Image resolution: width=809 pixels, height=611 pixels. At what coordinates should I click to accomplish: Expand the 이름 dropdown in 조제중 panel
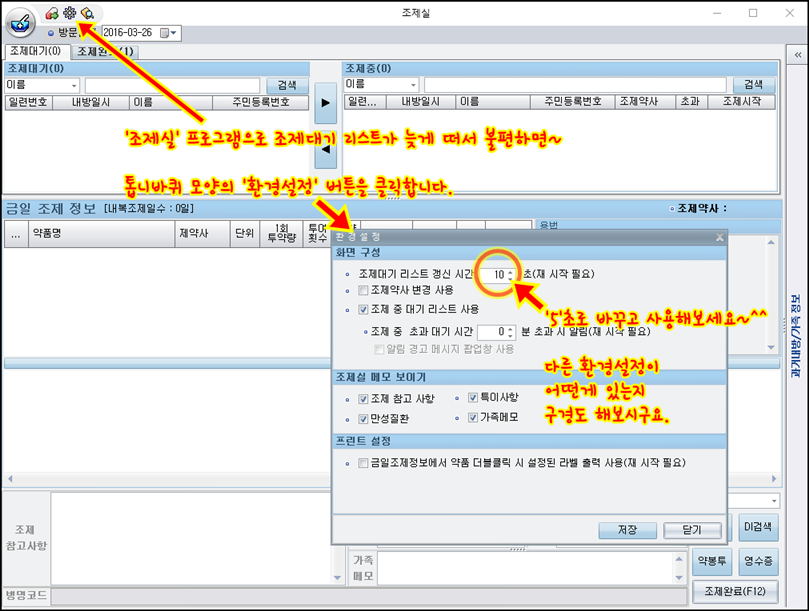(x=412, y=86)
